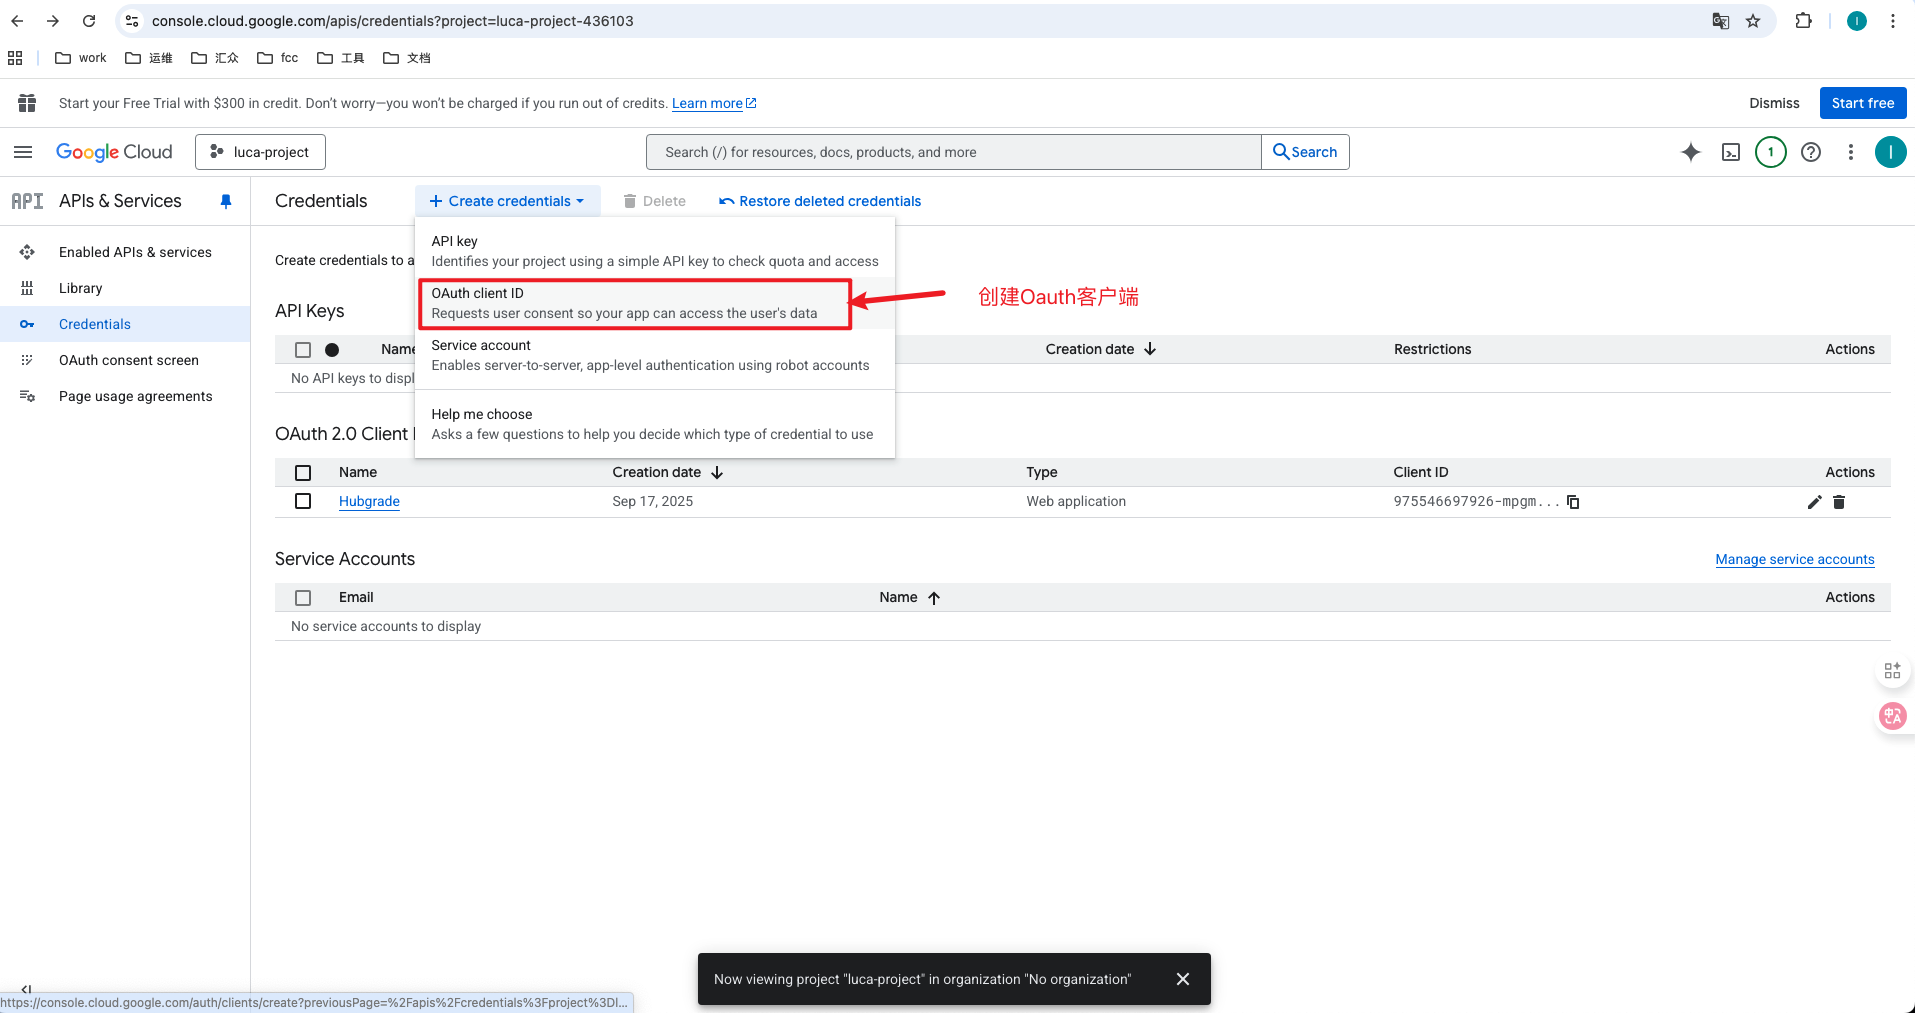Open OAuth consent screen settings
This screenshot has height=1013, width=1915.
pyautogui.click(x=128, y=360)
